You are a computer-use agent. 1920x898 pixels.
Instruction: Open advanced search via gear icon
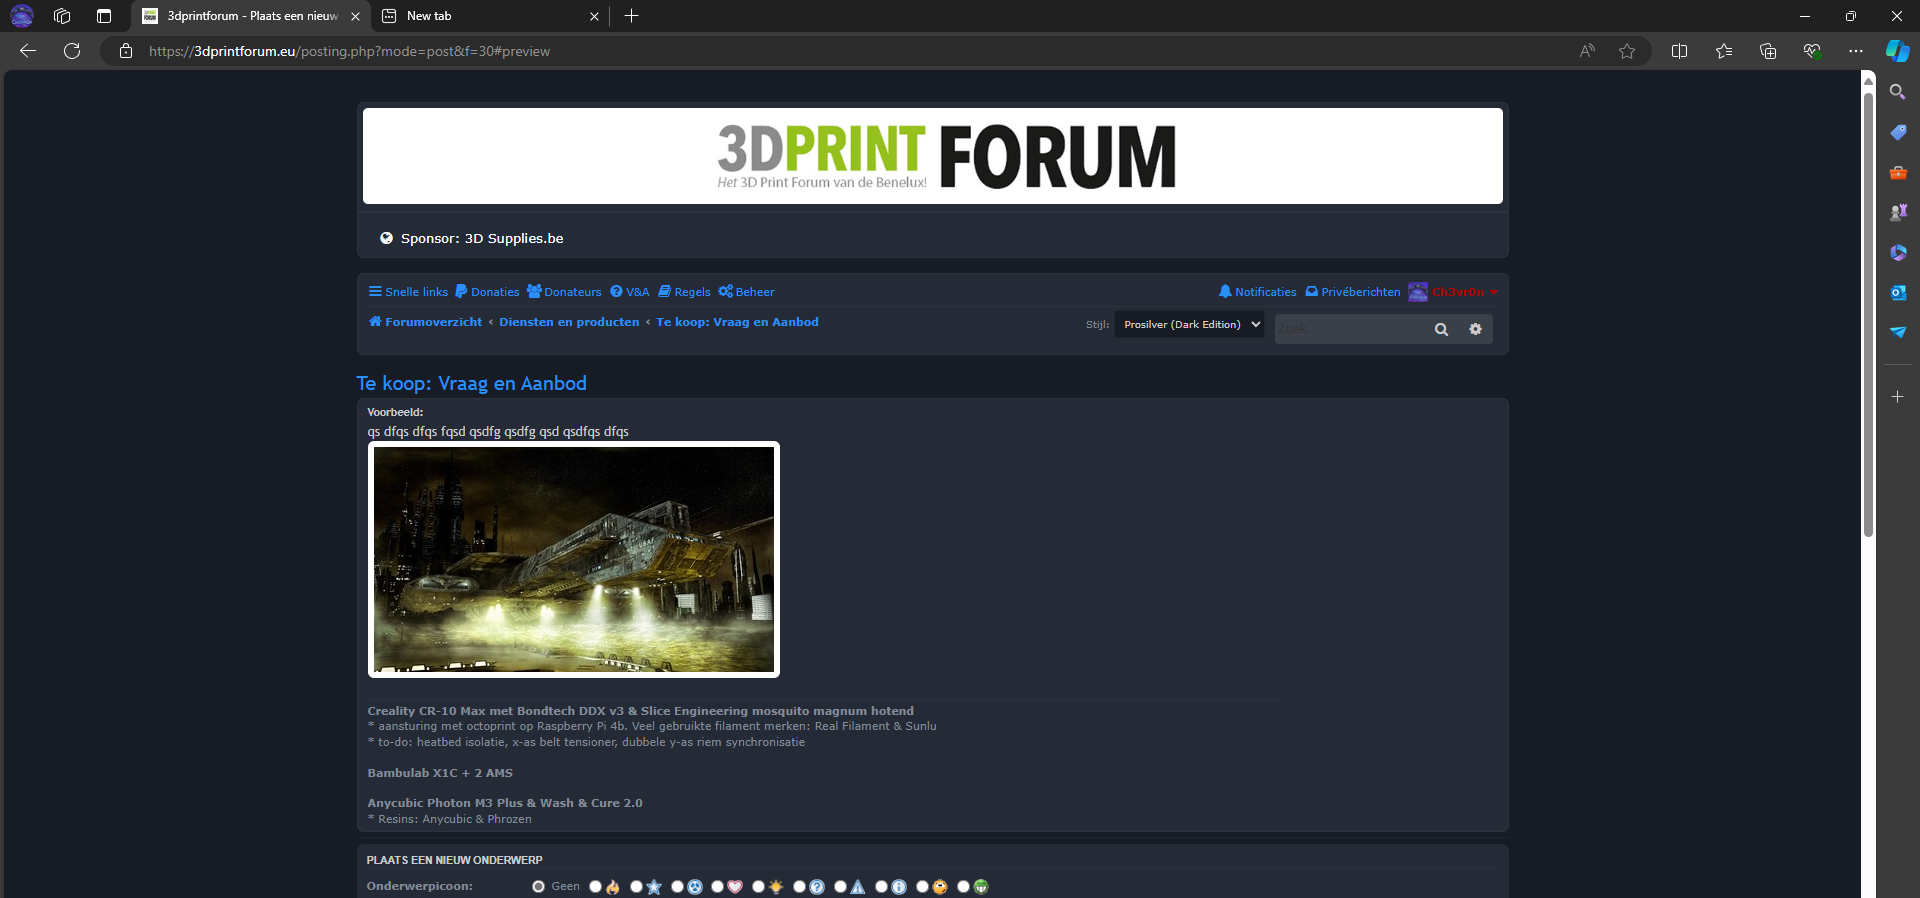pyautogui.click(x=1475, y=329)
